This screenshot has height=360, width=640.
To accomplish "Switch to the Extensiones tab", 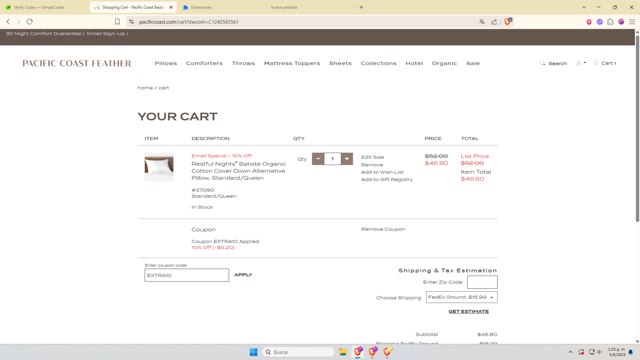I will pyautogui.click(x=201, y=7).
